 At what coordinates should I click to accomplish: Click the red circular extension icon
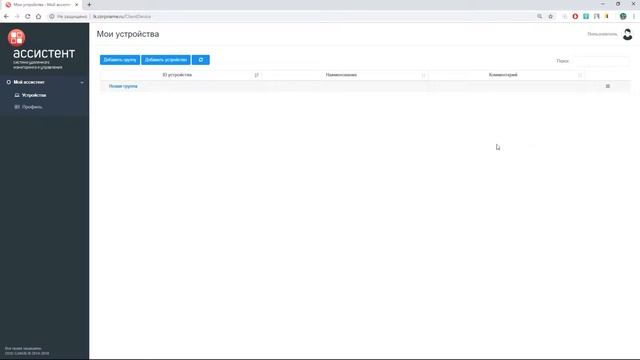point(575,16)
